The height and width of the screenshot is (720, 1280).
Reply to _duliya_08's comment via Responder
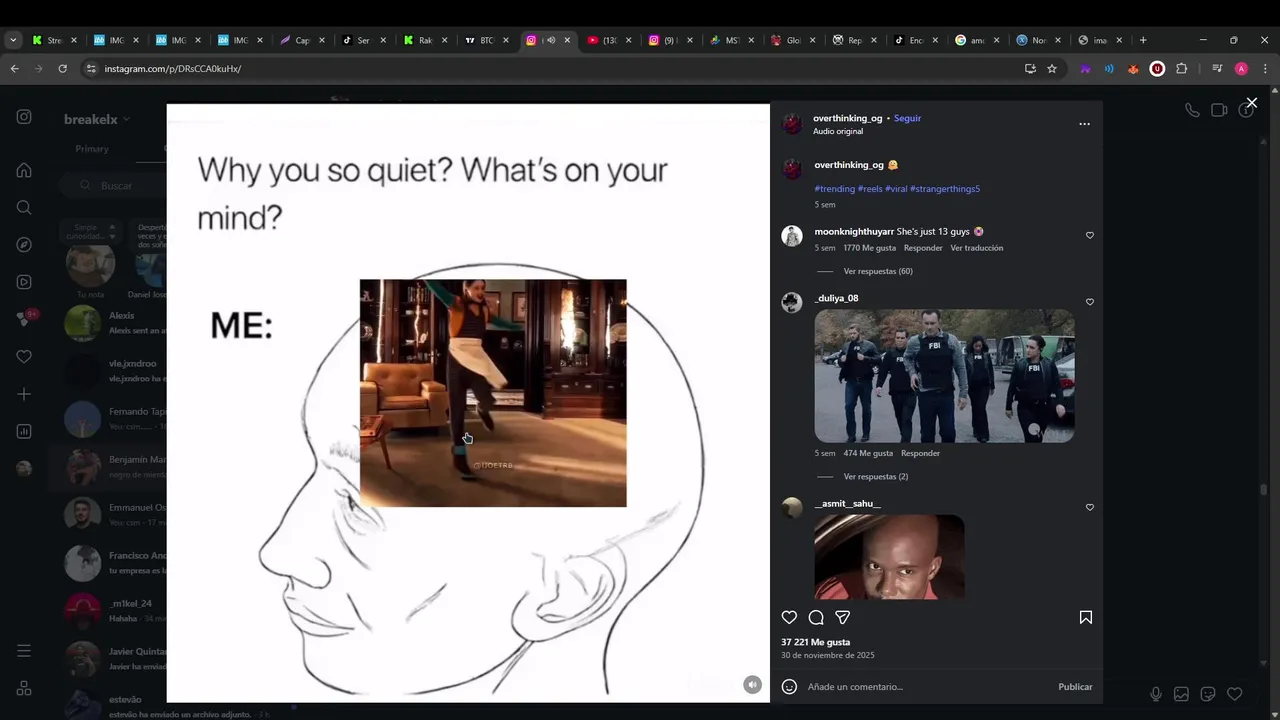click(920, 453)
